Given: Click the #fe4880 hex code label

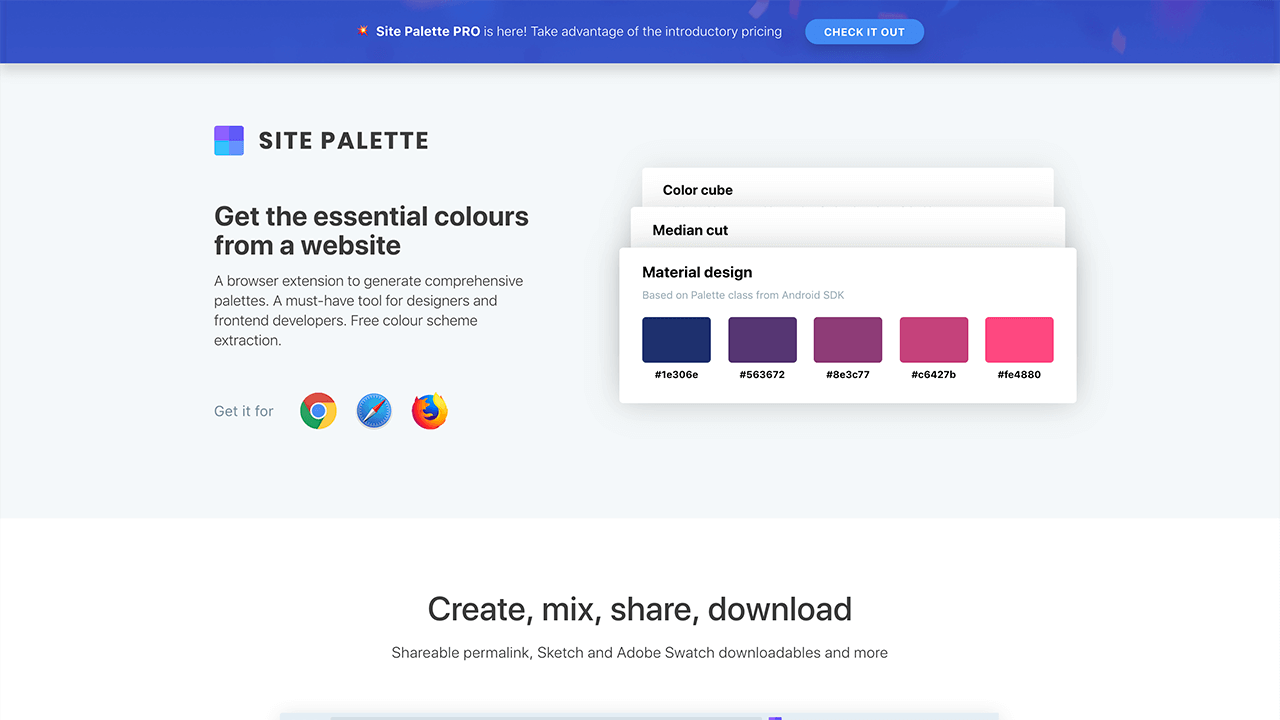Looking at the screenshot, I should (x=1019, y=375).
